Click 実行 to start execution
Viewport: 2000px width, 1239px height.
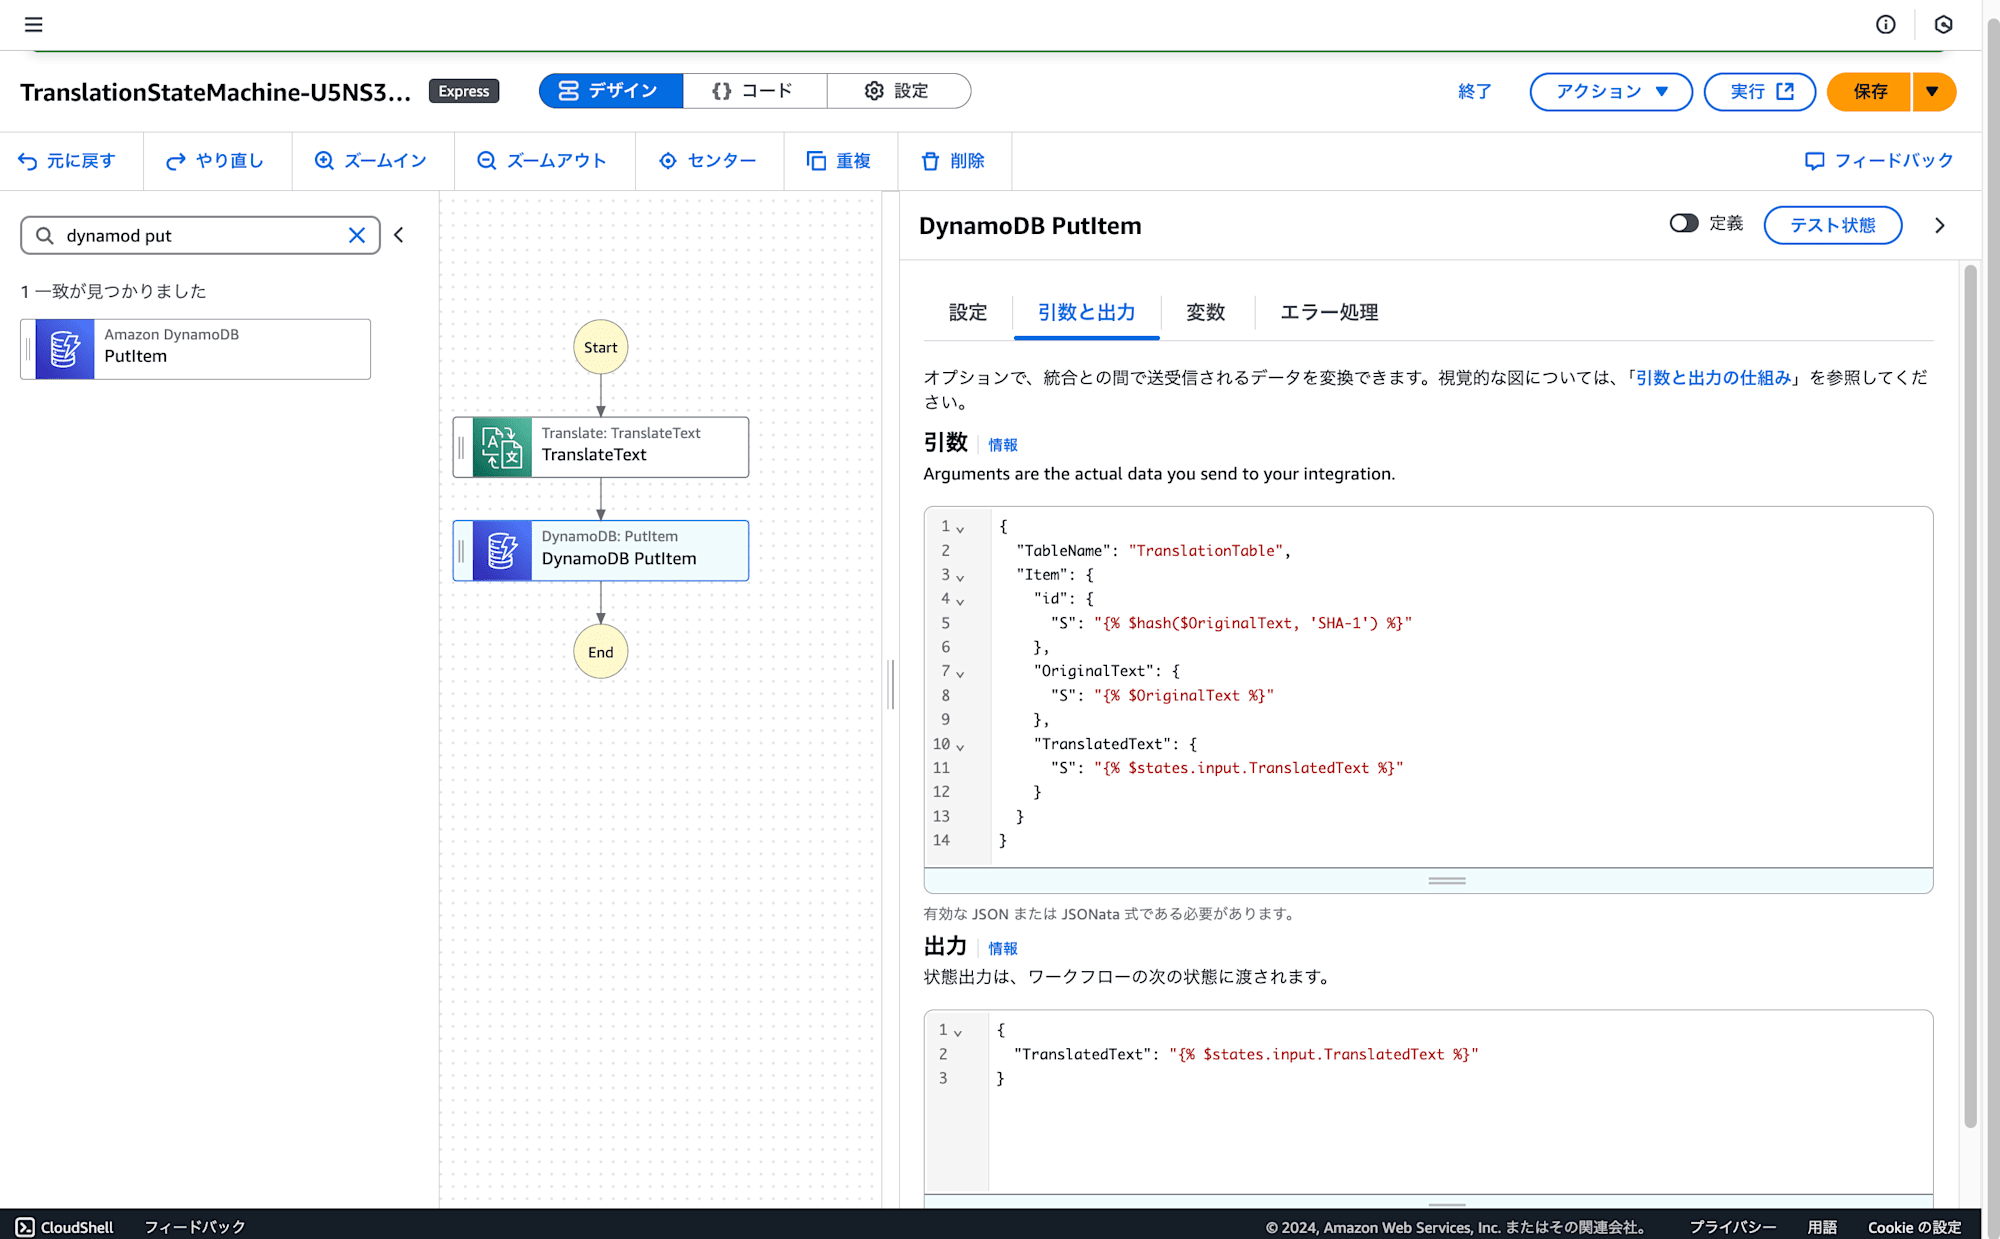tap(1760, 91)
